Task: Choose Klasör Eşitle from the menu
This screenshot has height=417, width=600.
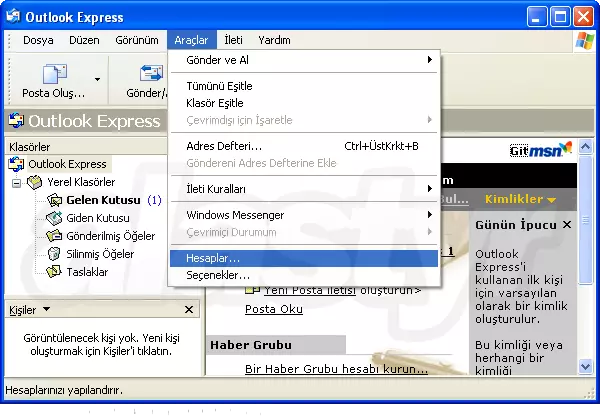Action: [304, 103]
